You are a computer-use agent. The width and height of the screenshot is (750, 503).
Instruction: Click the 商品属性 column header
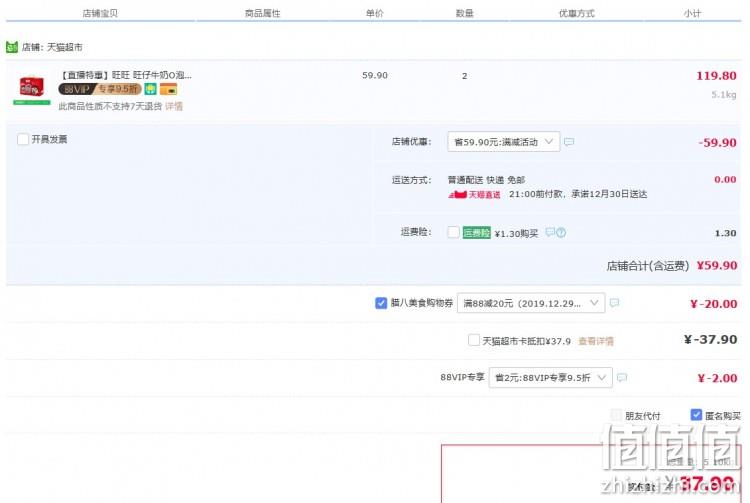tap(263, 13)
